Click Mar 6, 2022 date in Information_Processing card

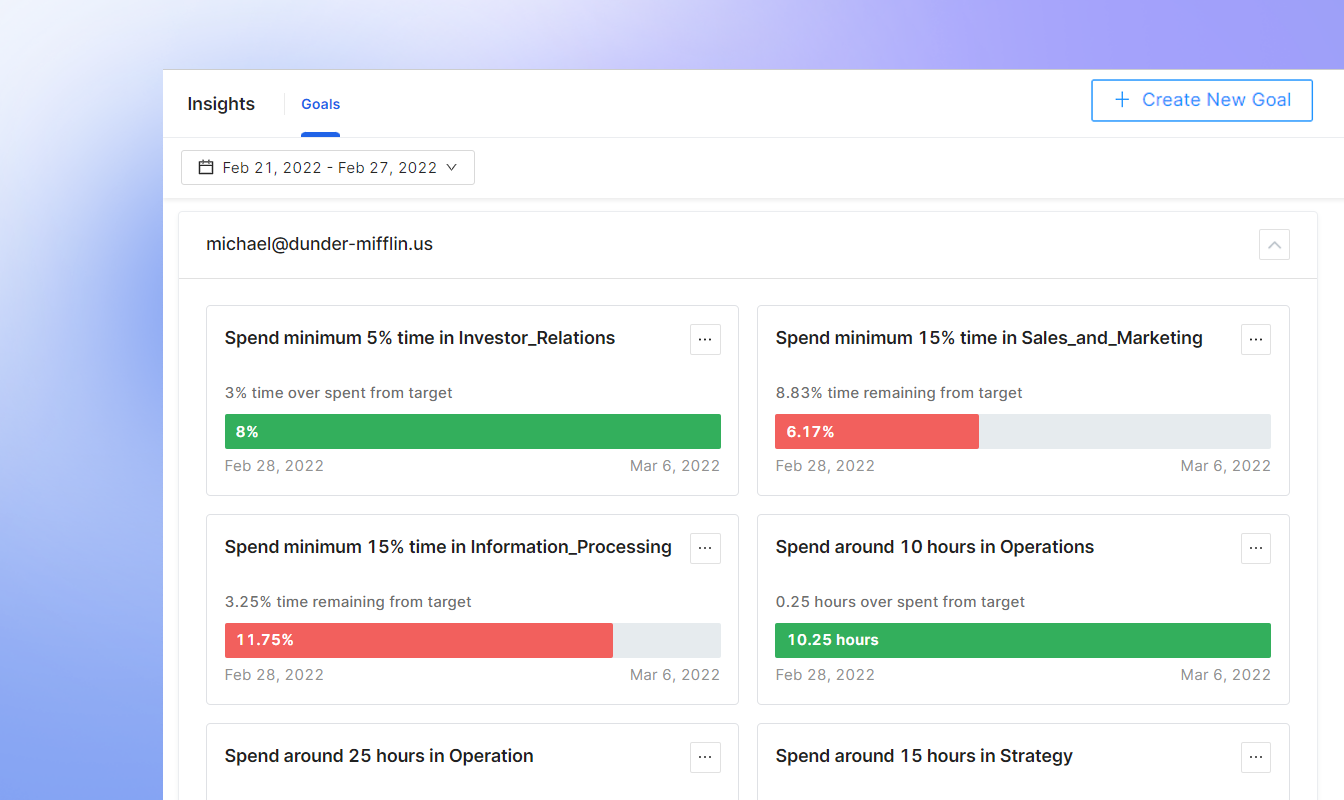click(675, 675)
